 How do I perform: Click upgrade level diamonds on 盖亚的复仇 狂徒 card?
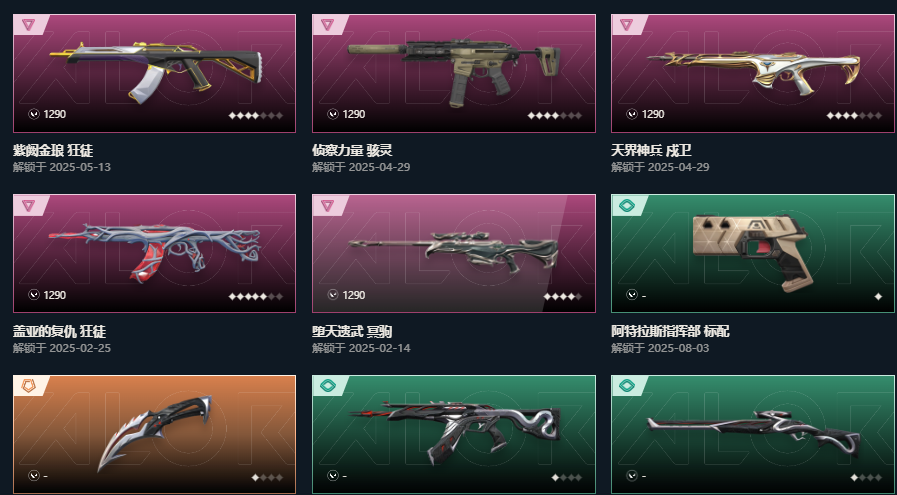[x=256, y=296]
